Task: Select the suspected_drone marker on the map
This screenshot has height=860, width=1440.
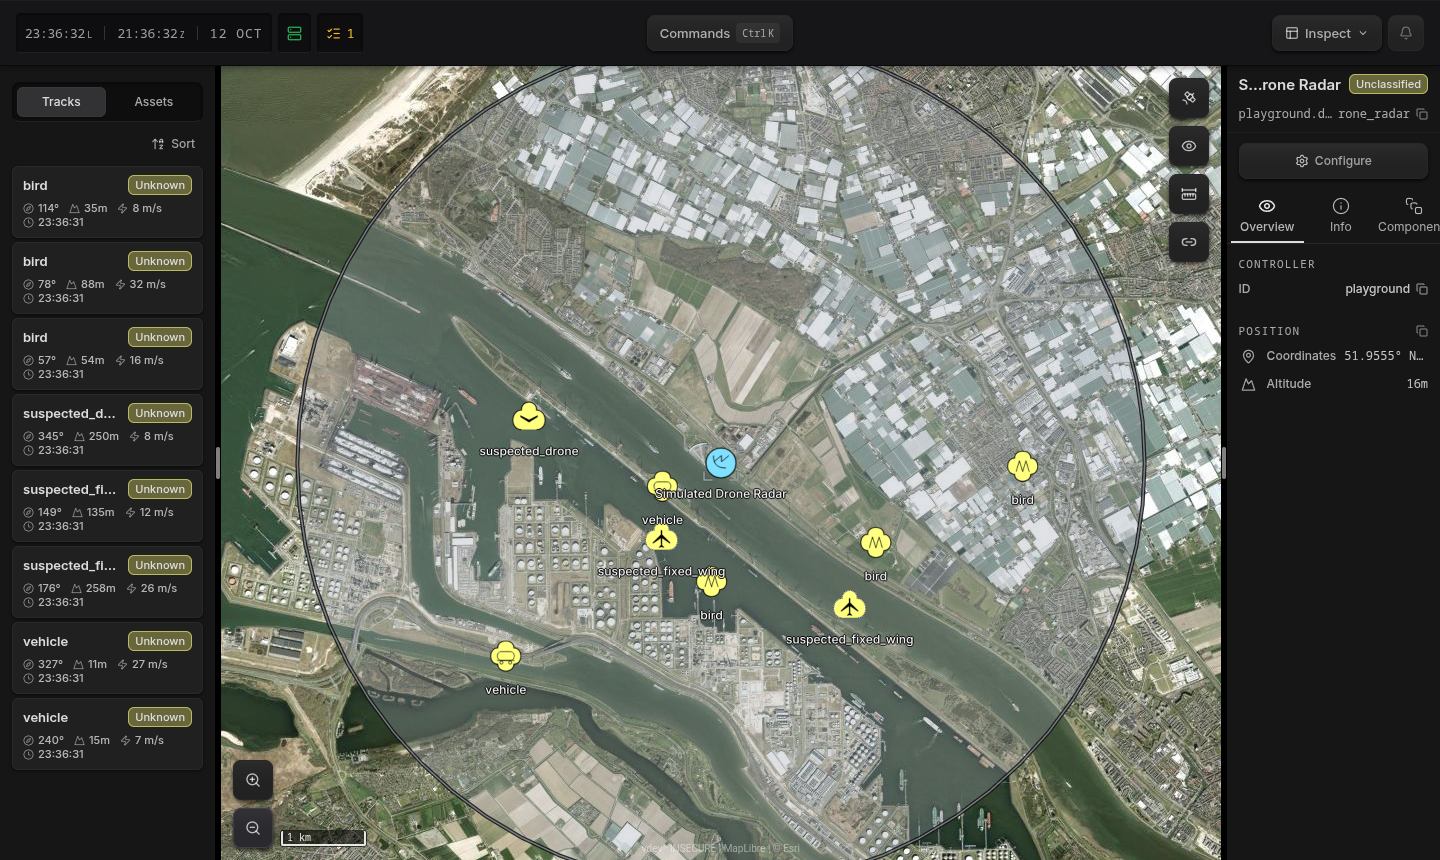Action: coord(529,417)
